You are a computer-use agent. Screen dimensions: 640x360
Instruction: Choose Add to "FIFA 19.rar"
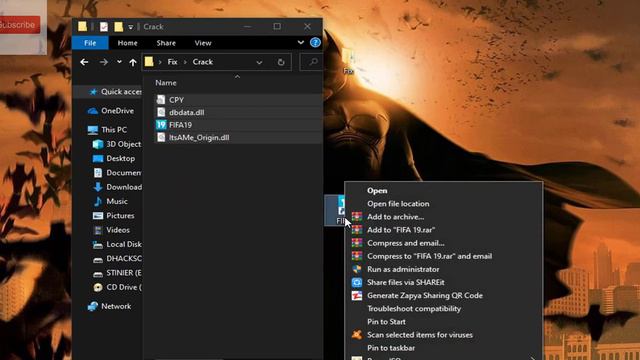[x=401, y=230]
